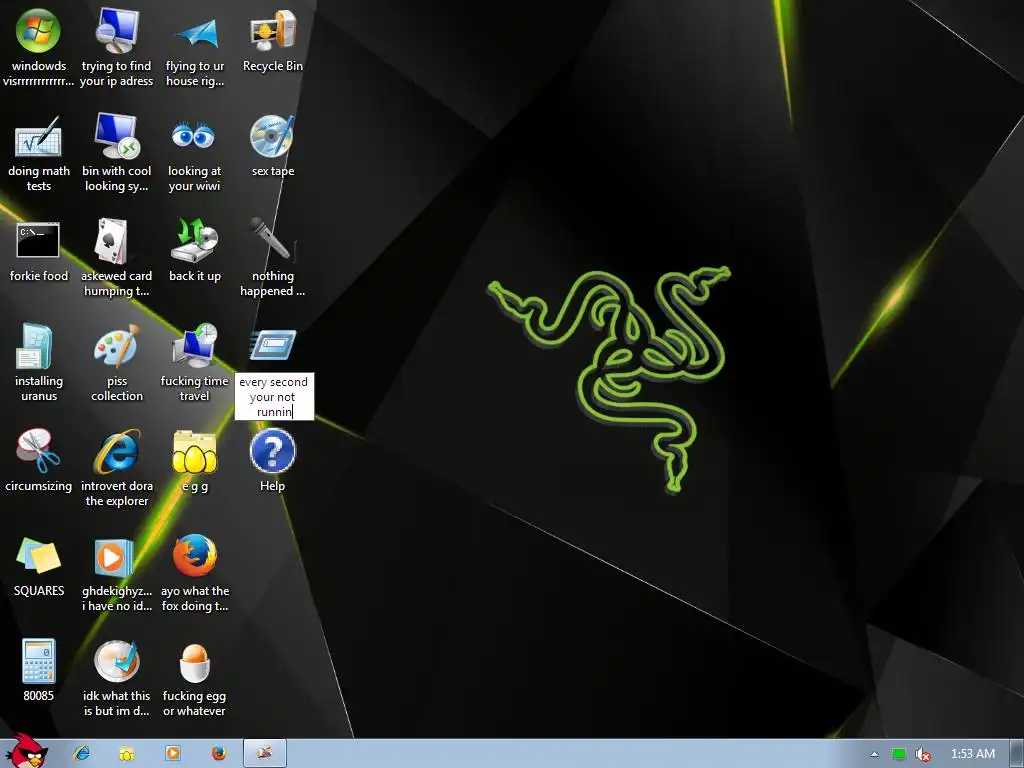The width and height of the screenshot is (1024, 768).
Task: Open Internet Explorer from the taskbar
Action: pyautogui.click(x=82, y=754)
